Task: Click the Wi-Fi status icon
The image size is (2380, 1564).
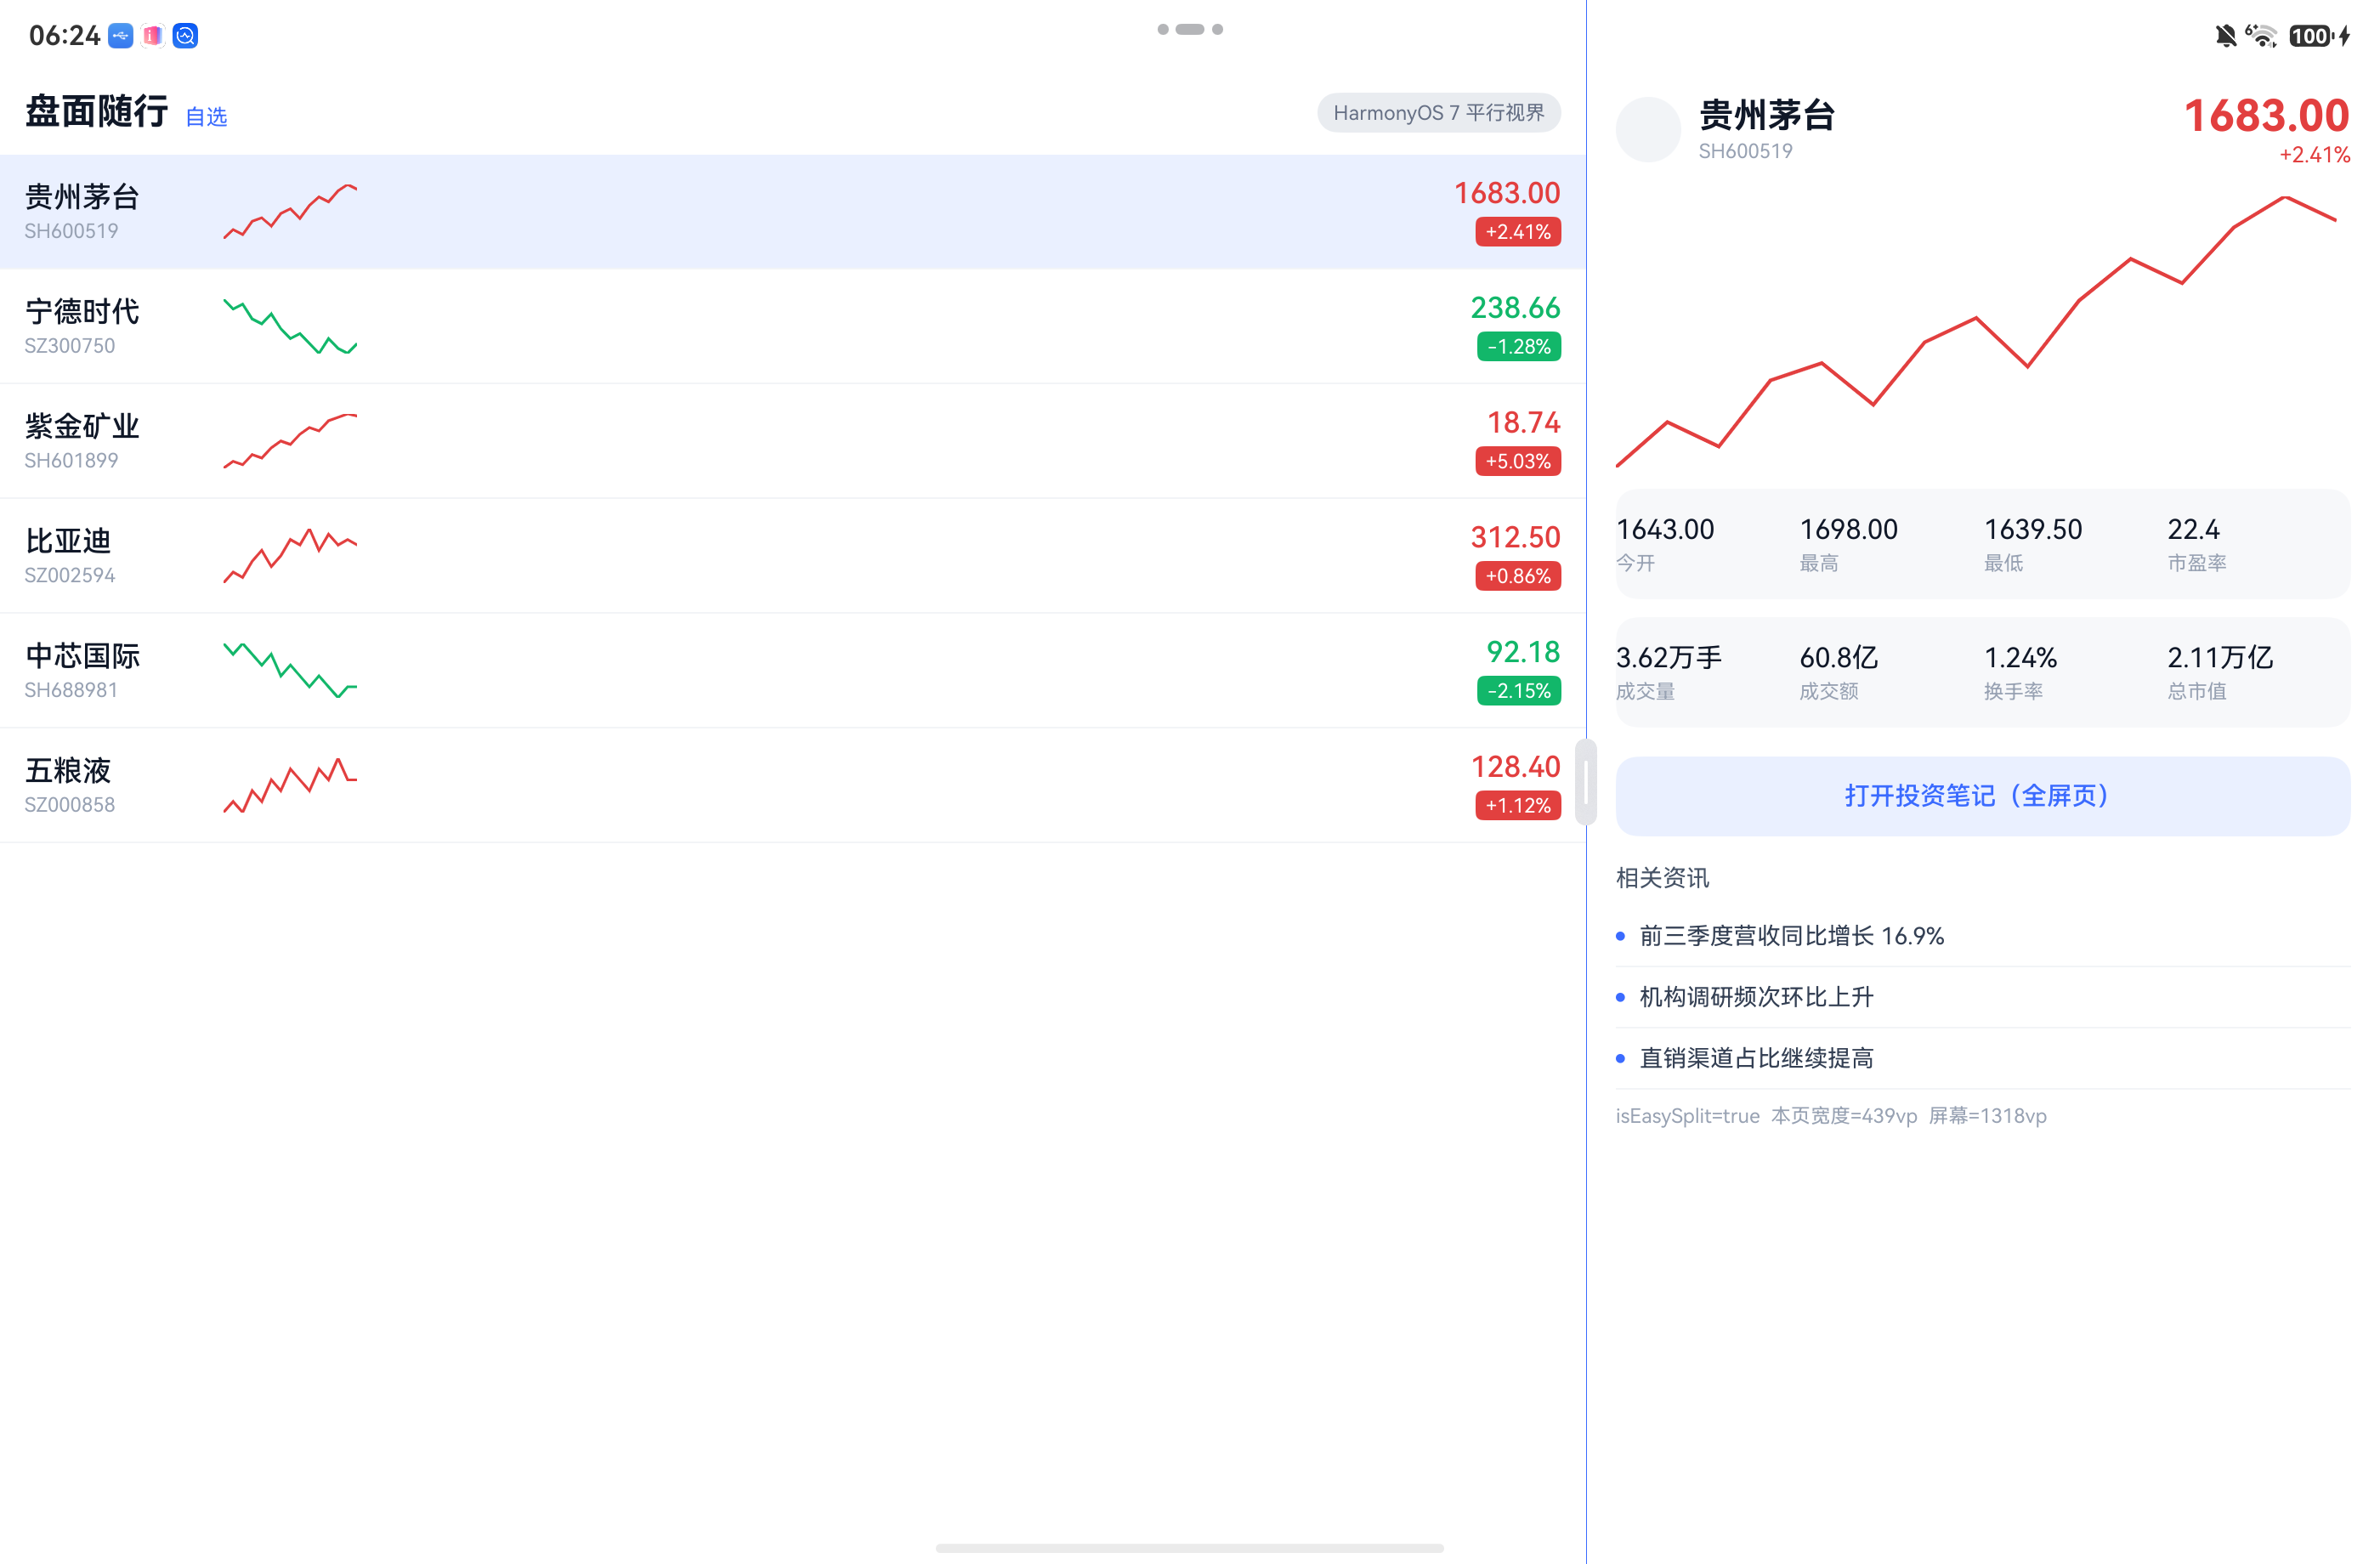Action: pyautogui.click(x=2262, y=36)
